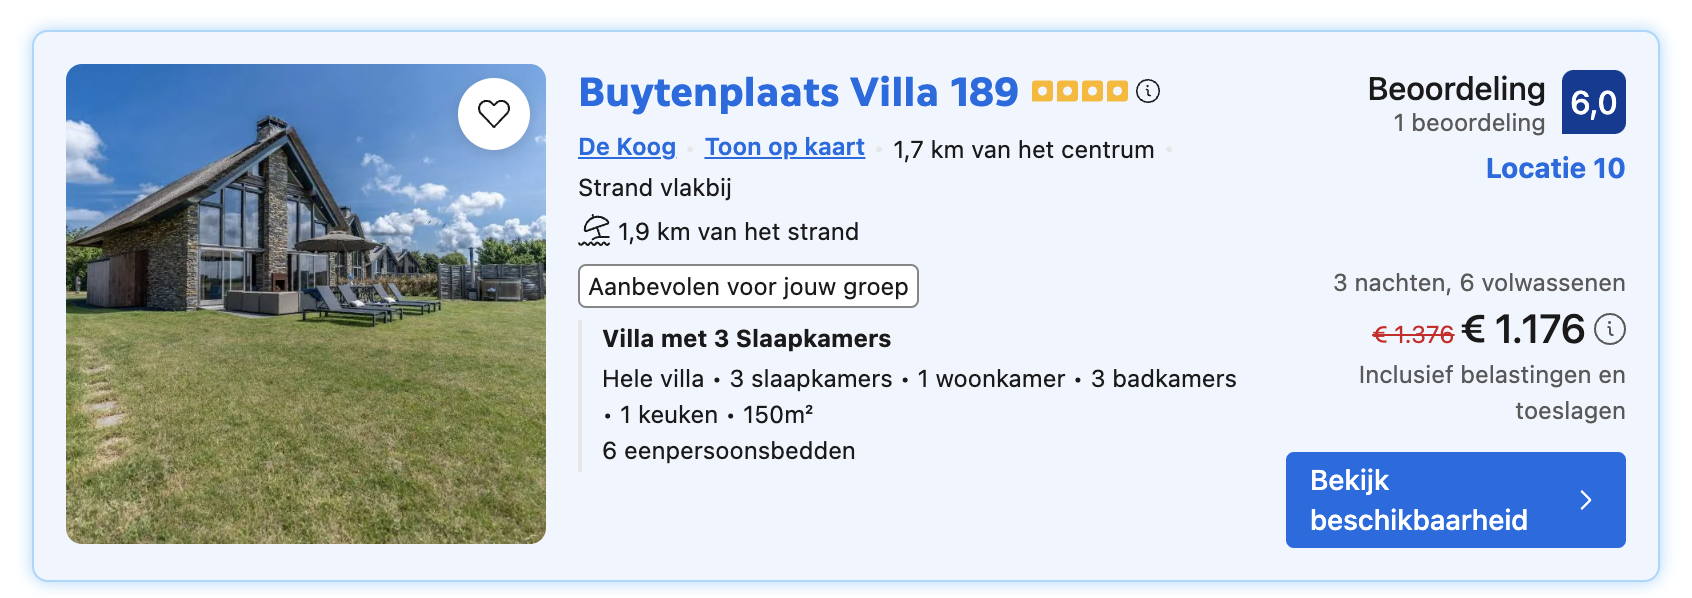Open the Buytenplaats Villa 189 title link
The image size is (1692, 598).
798,92
